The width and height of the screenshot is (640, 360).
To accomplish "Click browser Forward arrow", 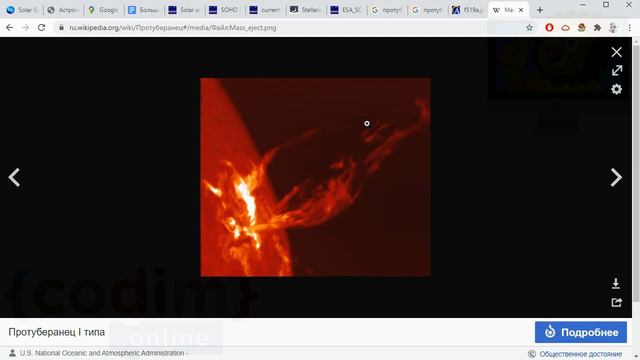I will (25, 27).
